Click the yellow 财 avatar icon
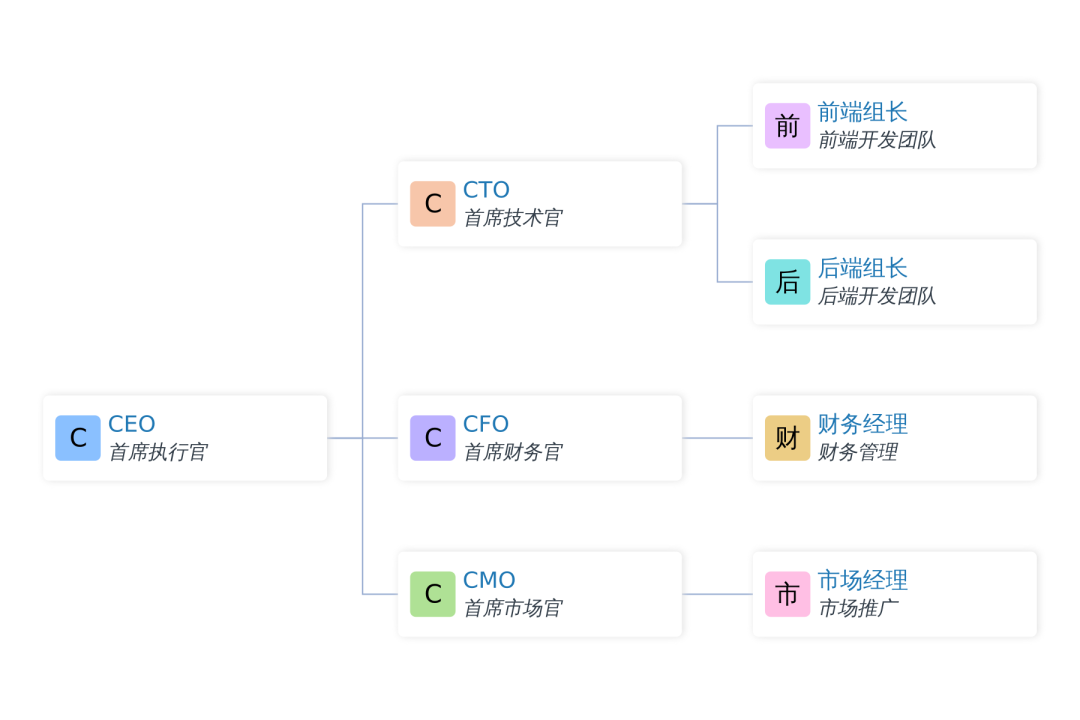Viewport: 1080px width, 720px height. 787,438
